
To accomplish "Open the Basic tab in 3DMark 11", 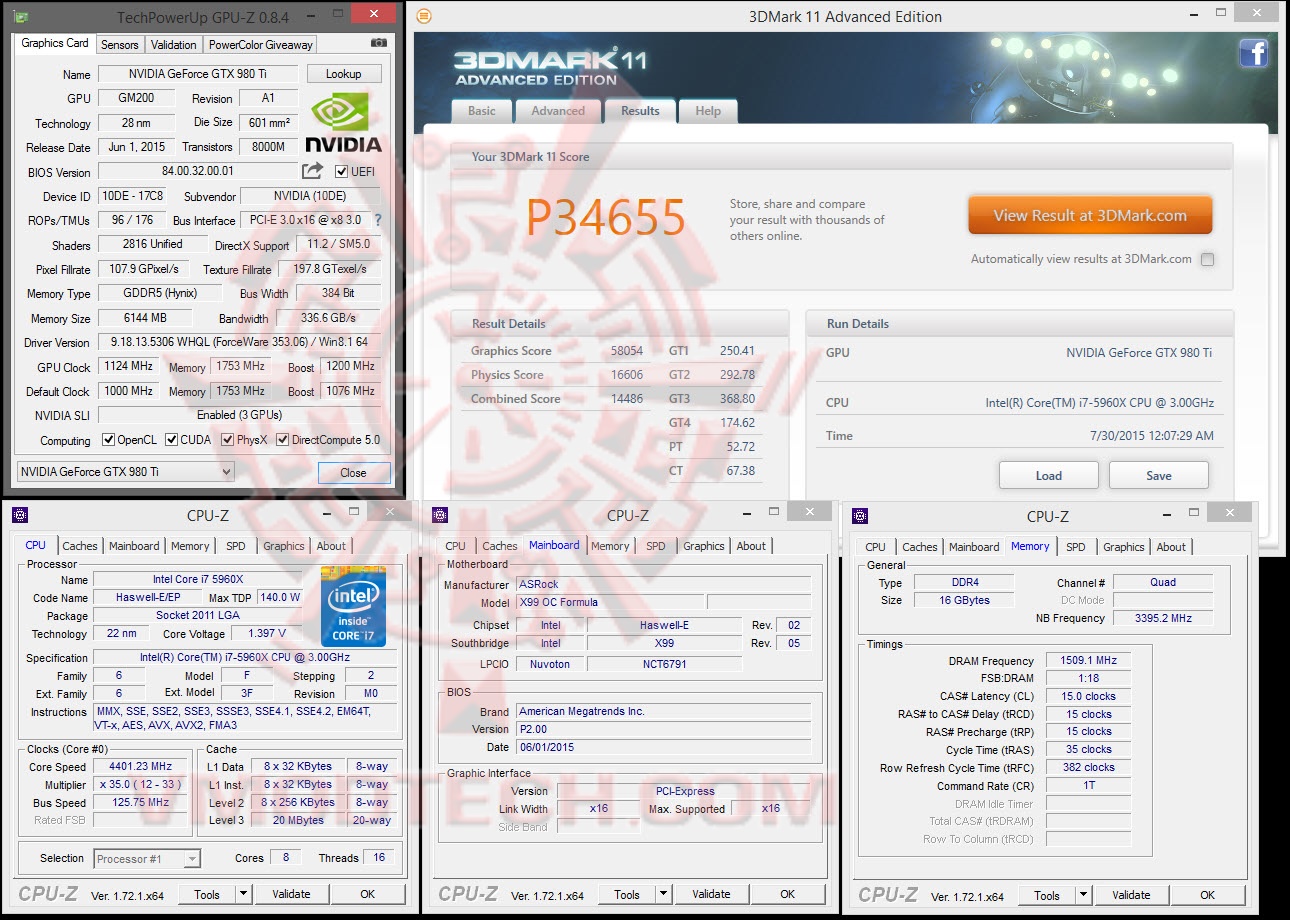I will point(482,111).
